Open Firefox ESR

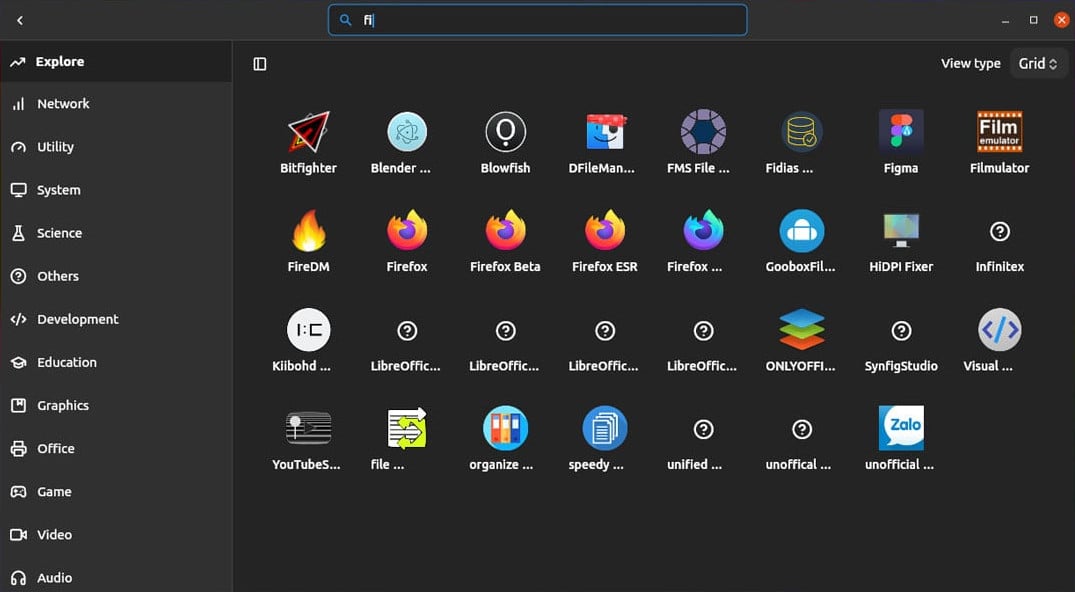(x=605, y=231)
